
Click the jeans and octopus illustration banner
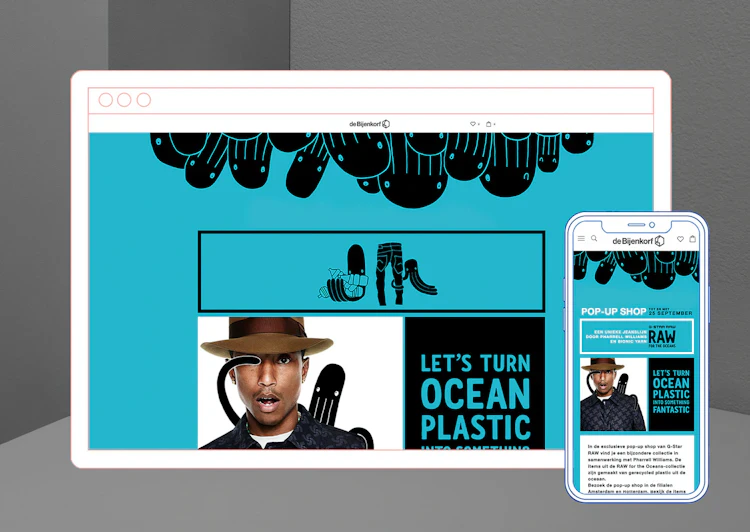pos(371,272)
